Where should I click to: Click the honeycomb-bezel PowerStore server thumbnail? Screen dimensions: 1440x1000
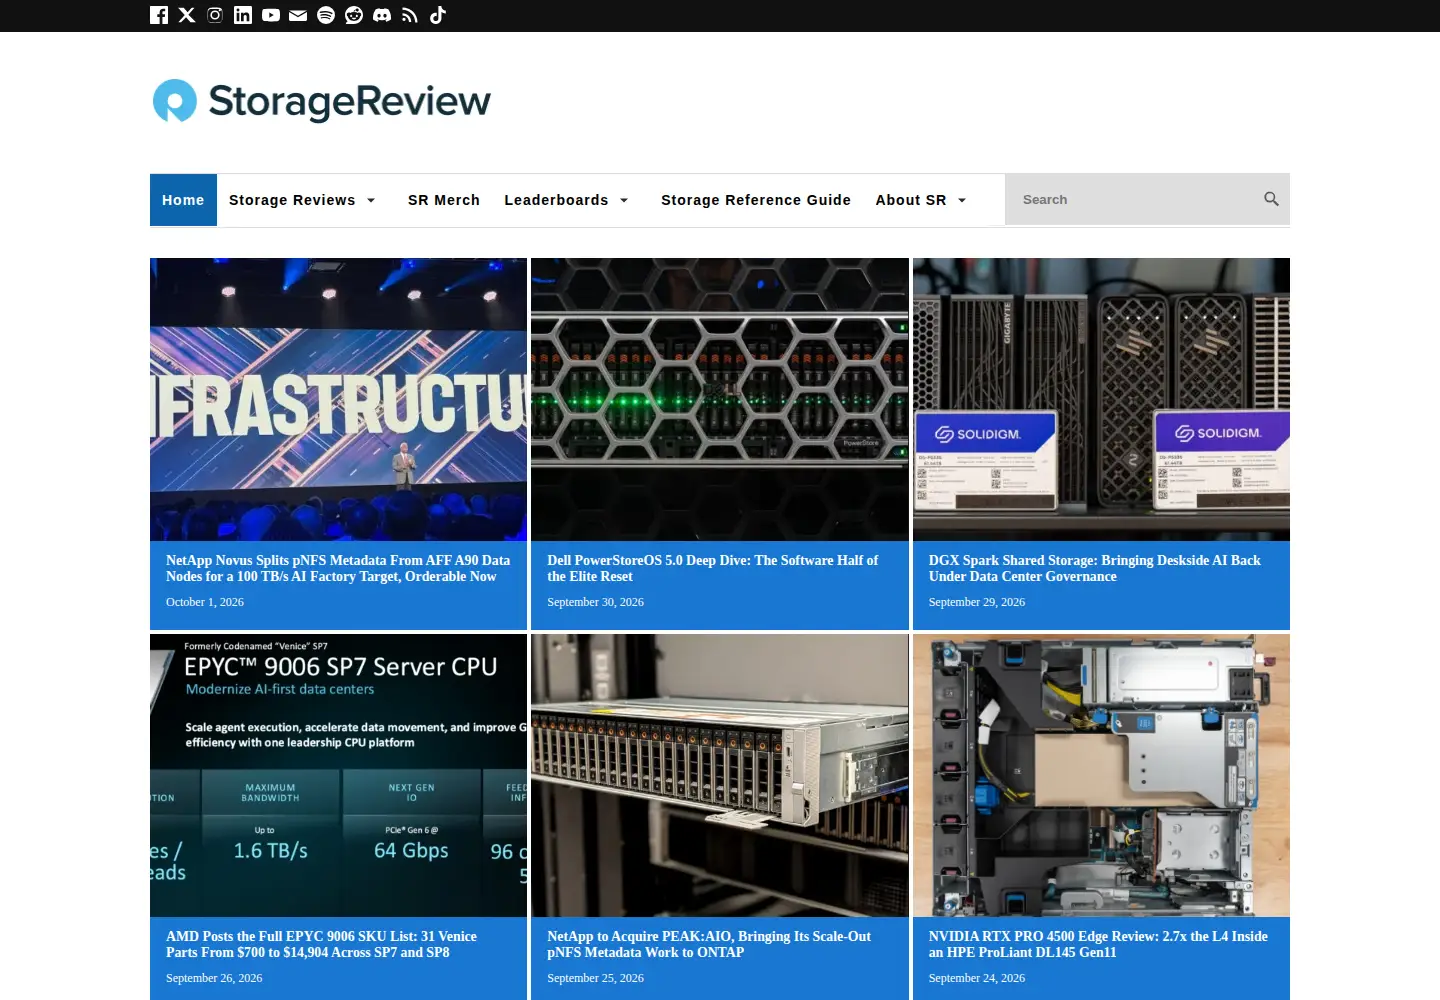pyautogui.click(x=720, y=399)
